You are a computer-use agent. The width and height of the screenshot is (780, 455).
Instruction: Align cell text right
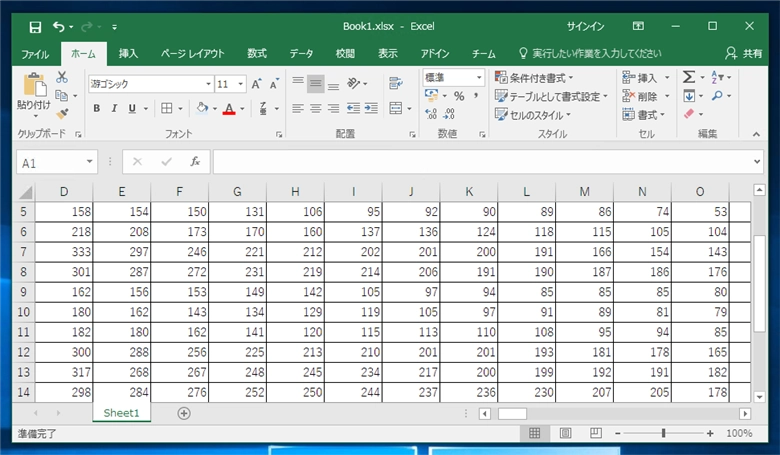[333, 108]
